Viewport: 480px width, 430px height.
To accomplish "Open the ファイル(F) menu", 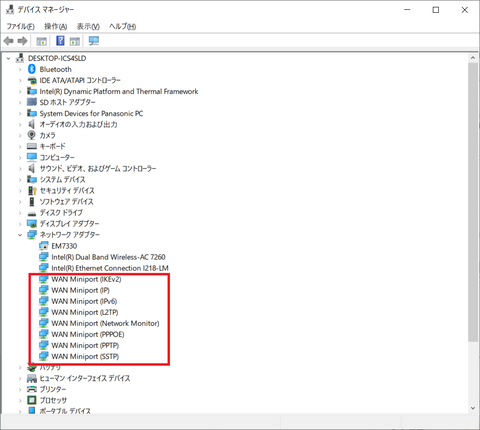I will point(20,26).
